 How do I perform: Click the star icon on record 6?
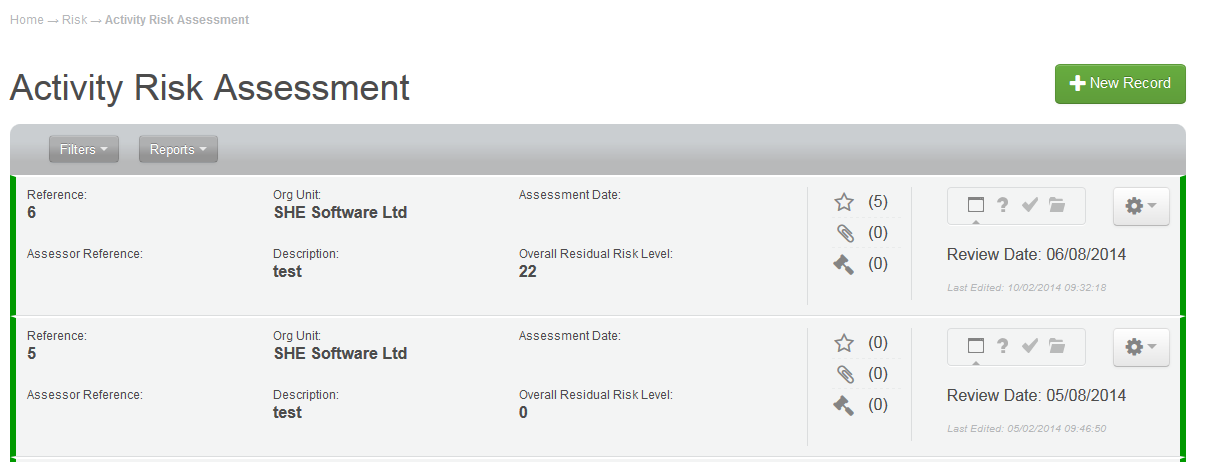[844, 202]
